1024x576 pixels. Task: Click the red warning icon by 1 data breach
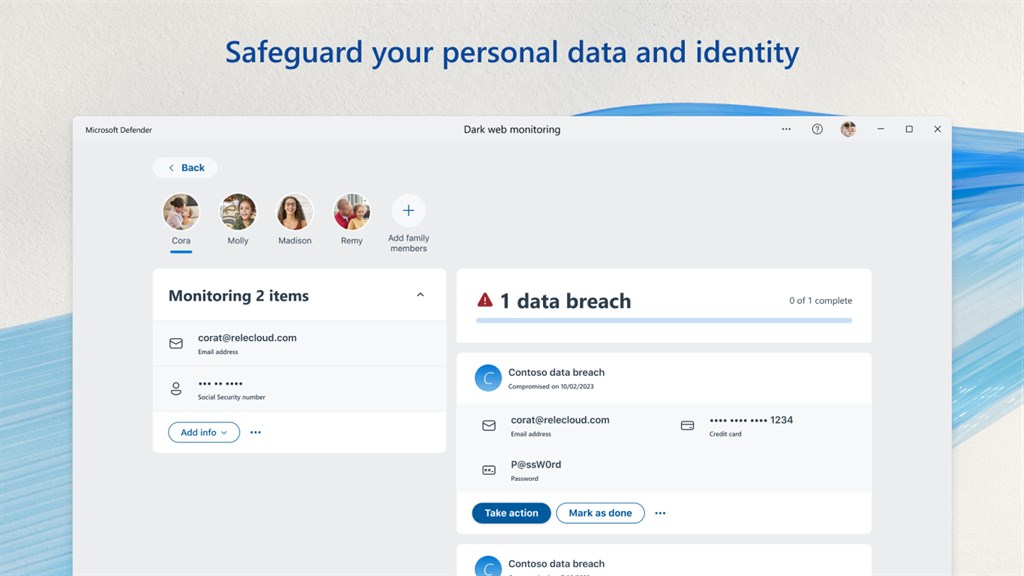pos(485,300)
